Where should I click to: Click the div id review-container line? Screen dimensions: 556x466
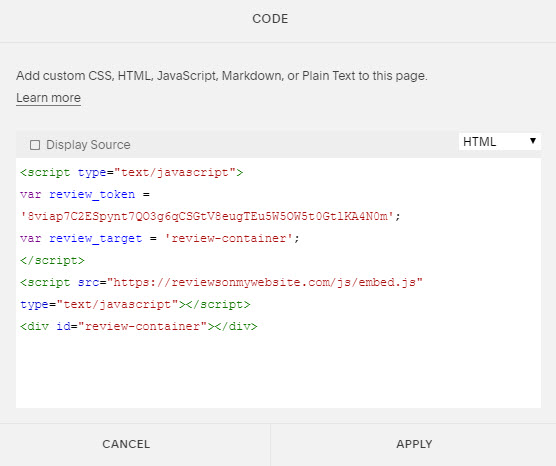(139, 327)
